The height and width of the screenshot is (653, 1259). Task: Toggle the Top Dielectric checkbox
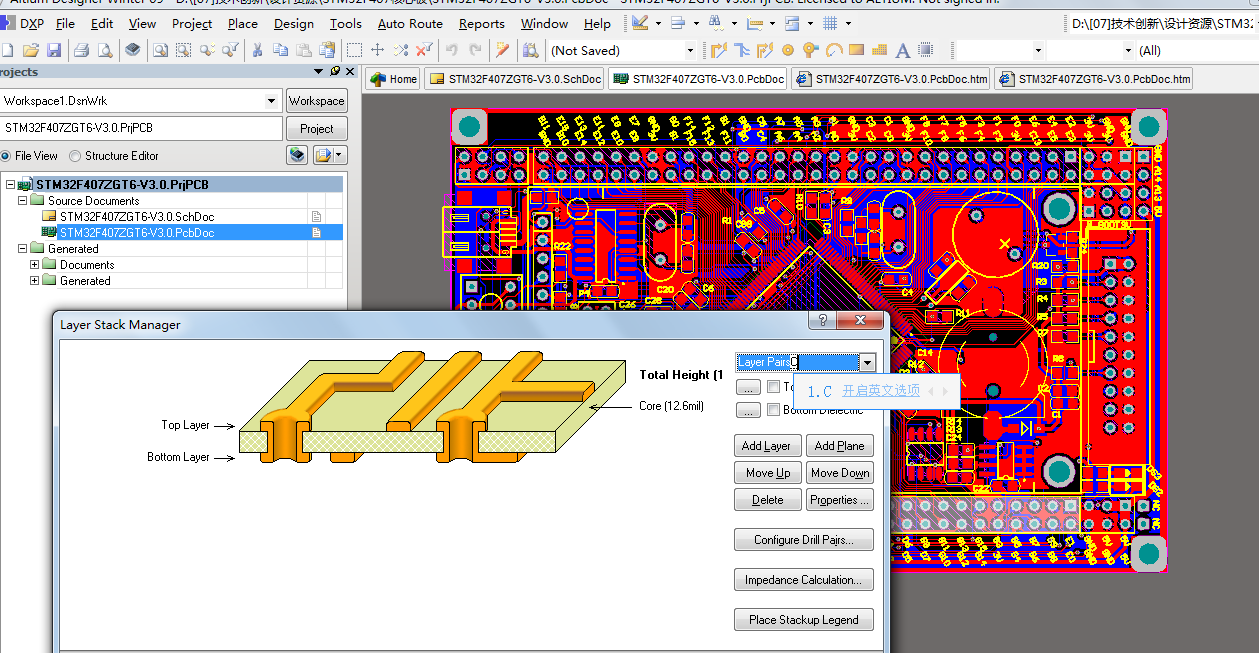pyautogui.click(x=773, y=386)
